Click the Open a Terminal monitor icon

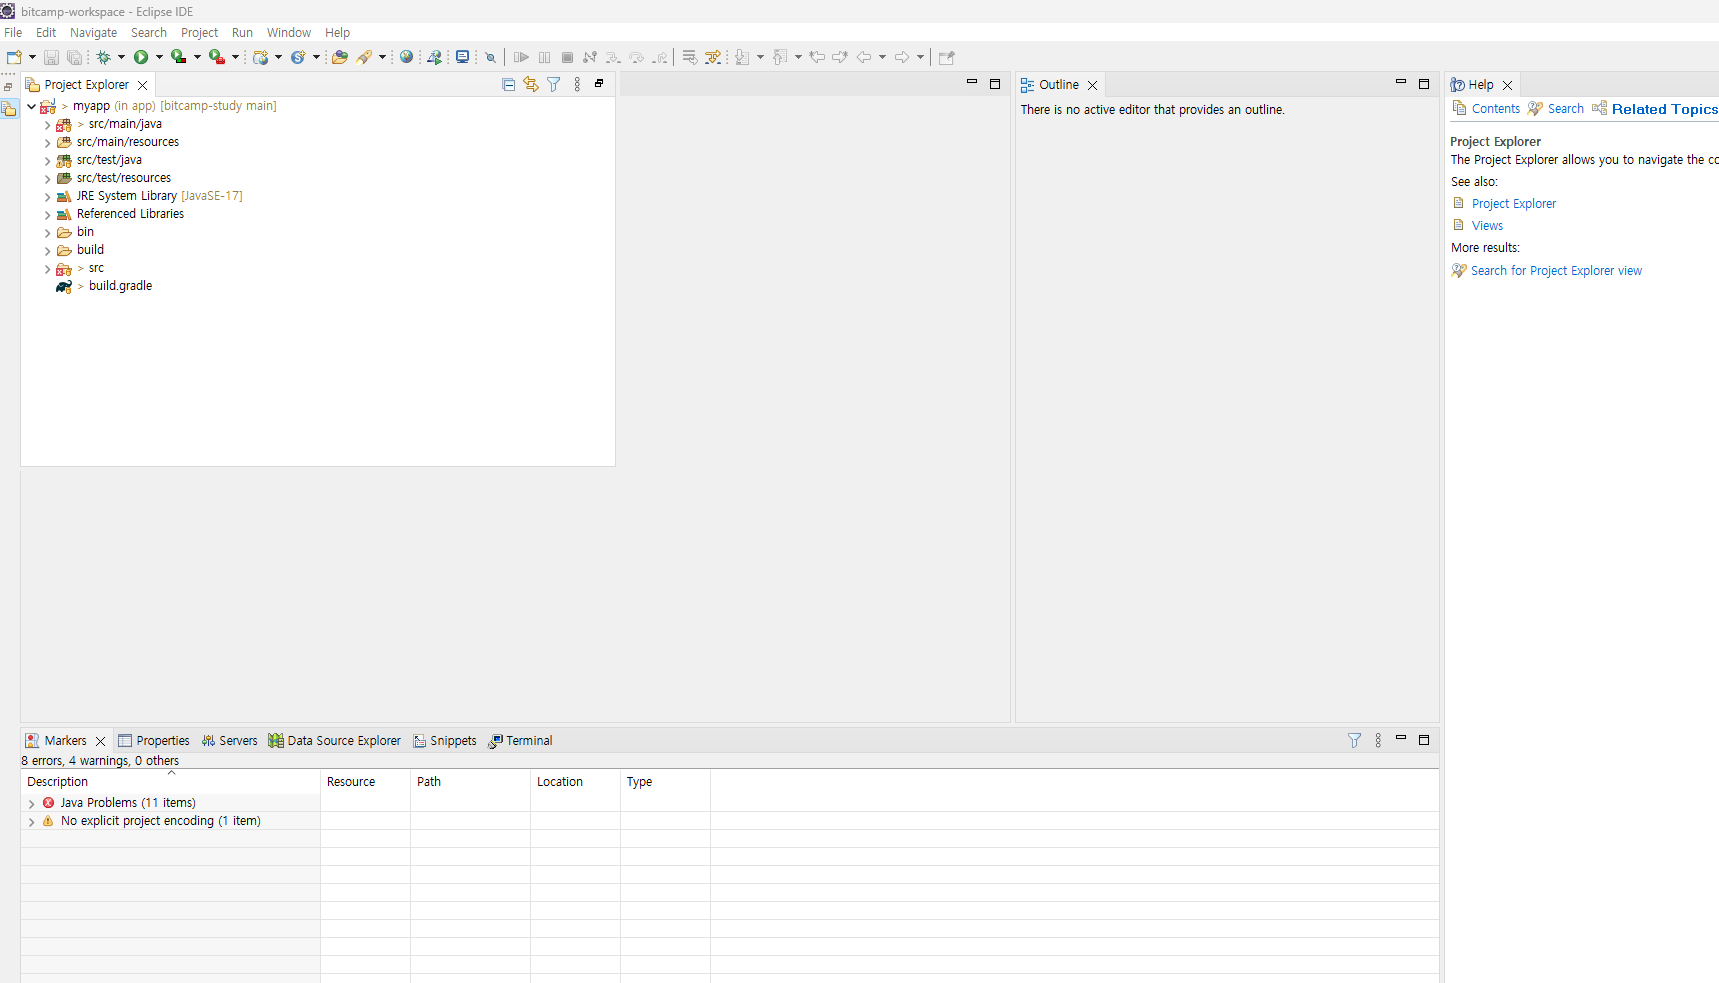462,57
